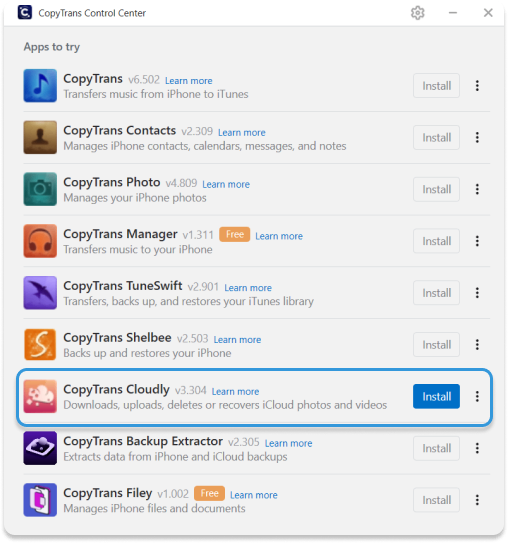Open Learn more for CopyTrans Contacts
Viewport: 508px width, 543px height.
pyautogui.click(x=242, y=133)
